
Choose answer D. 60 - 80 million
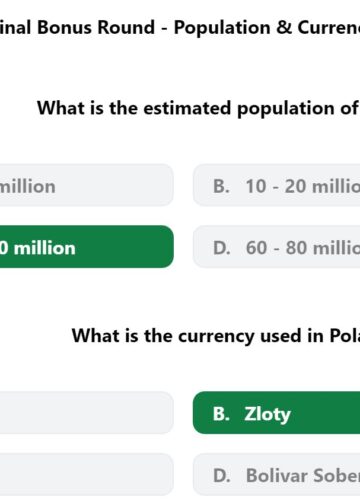pyautogui.click(x=277, y=247)
